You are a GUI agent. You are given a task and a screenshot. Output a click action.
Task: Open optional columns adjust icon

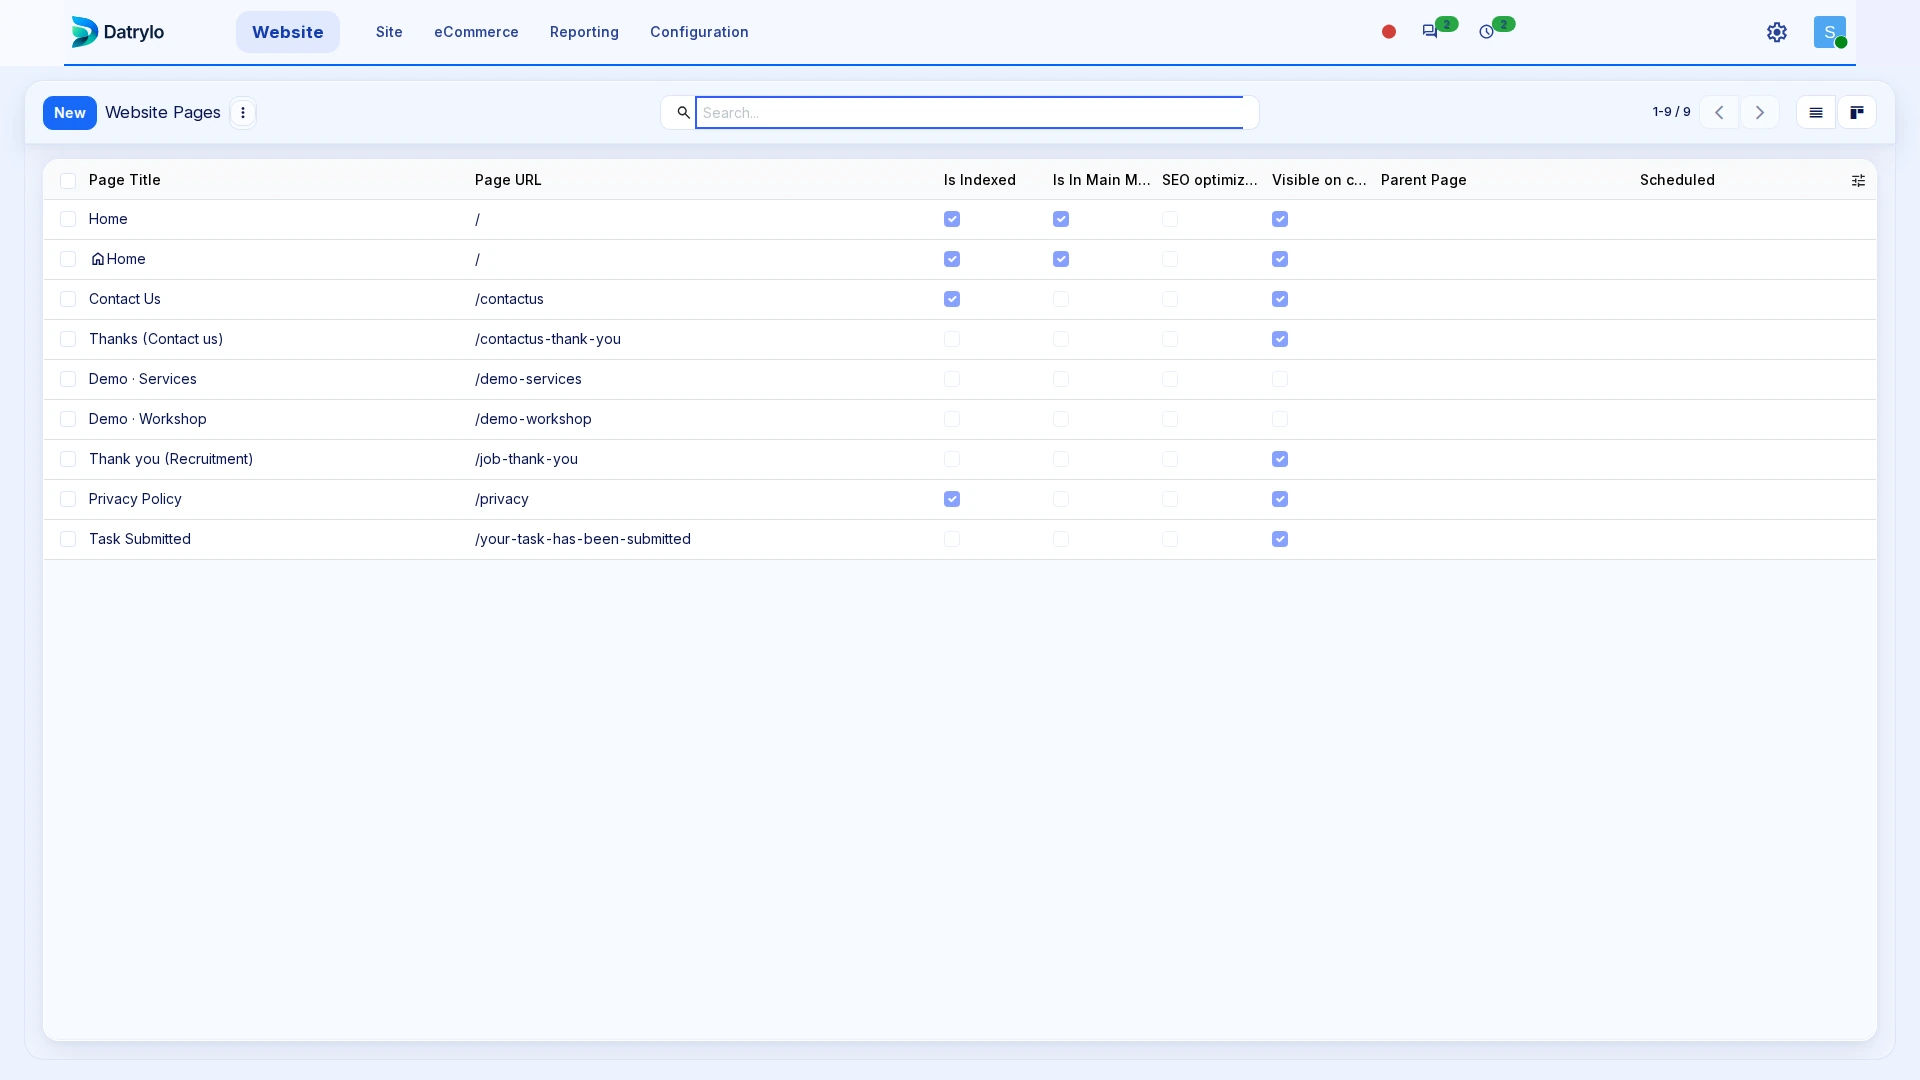click(x=1858, y=181)
